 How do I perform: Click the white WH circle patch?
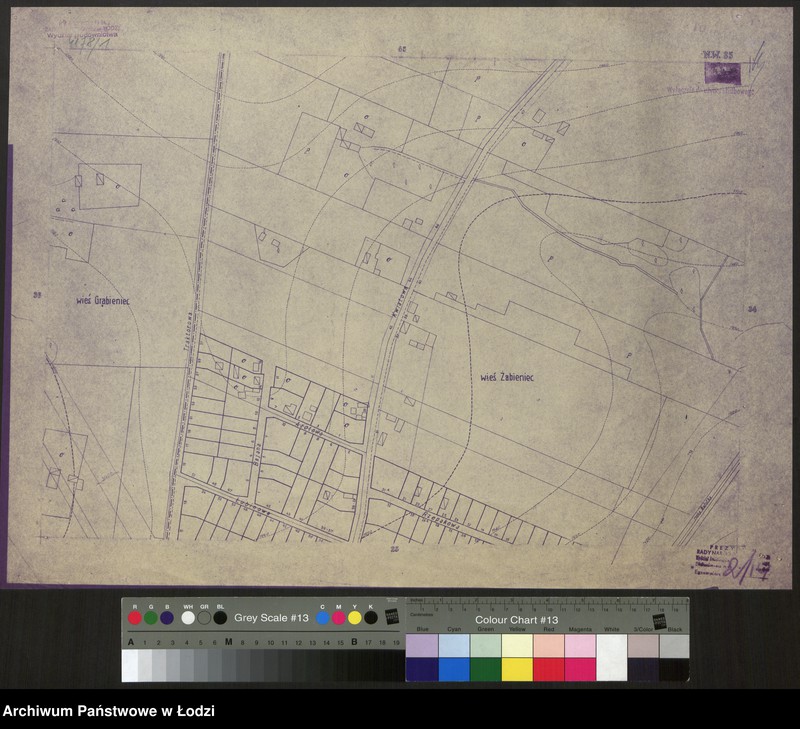[188, 618]
